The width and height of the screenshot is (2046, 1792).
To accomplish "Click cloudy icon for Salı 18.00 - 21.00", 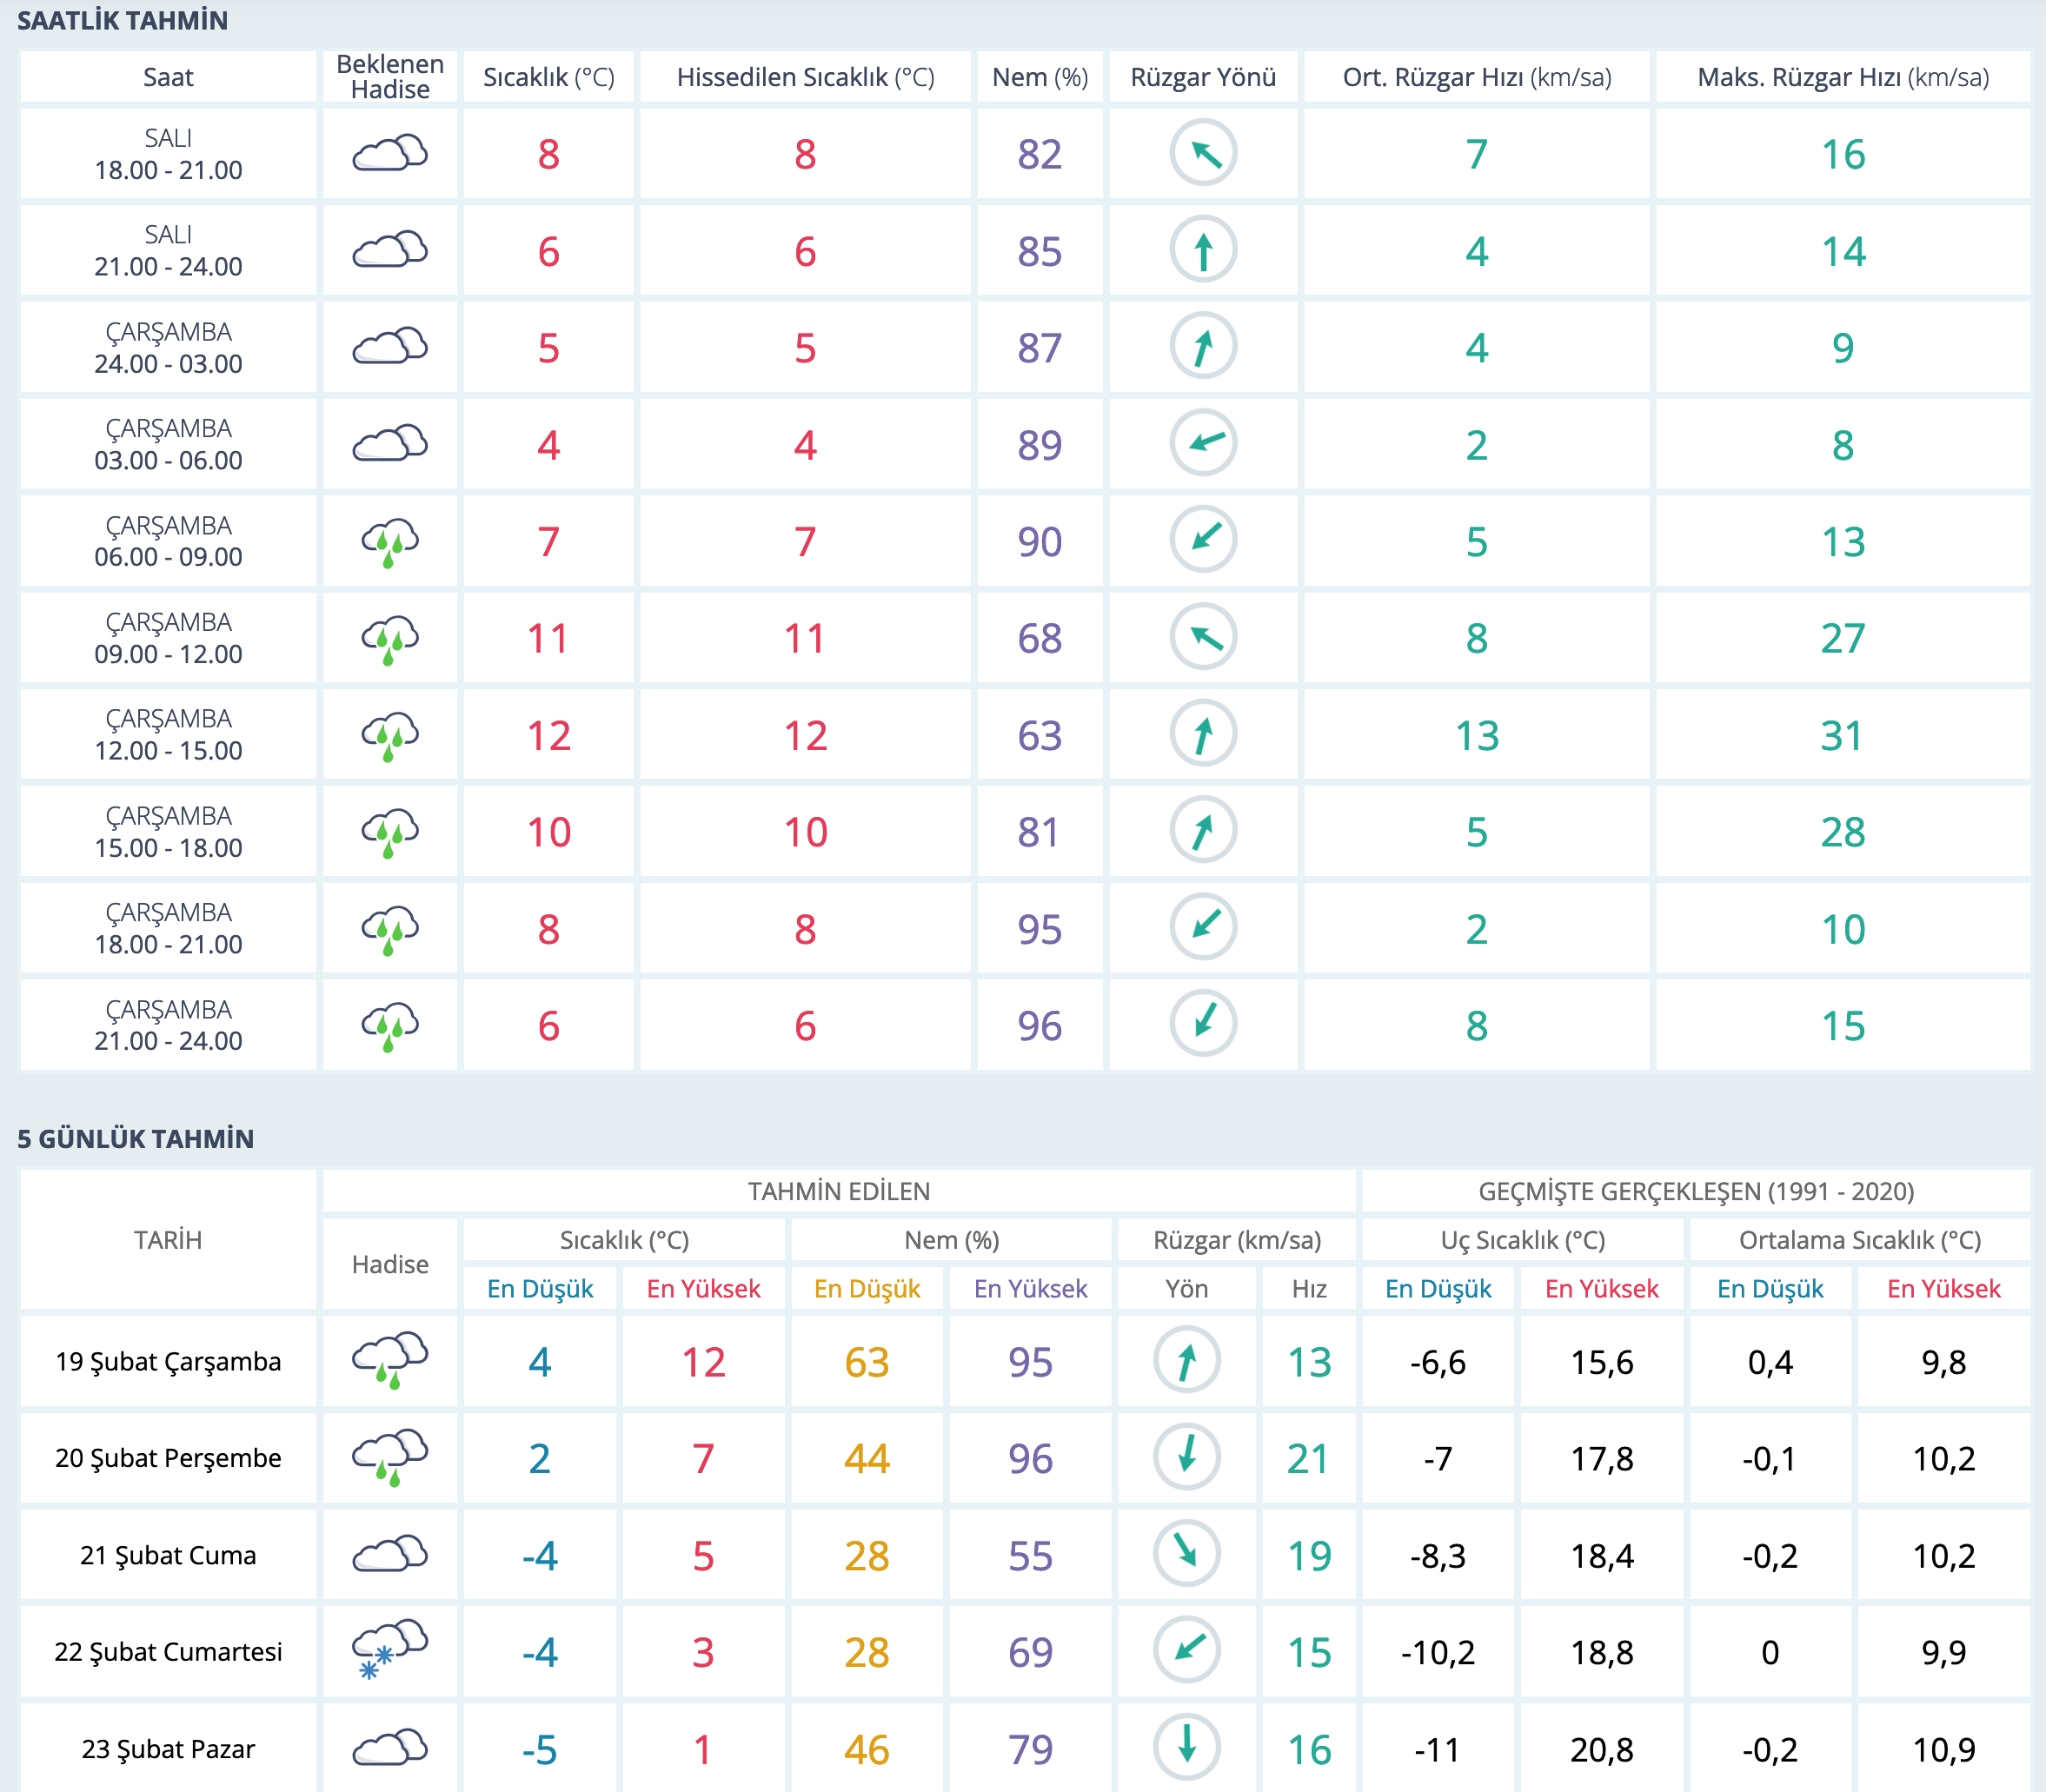I will [x=389, y=154].
